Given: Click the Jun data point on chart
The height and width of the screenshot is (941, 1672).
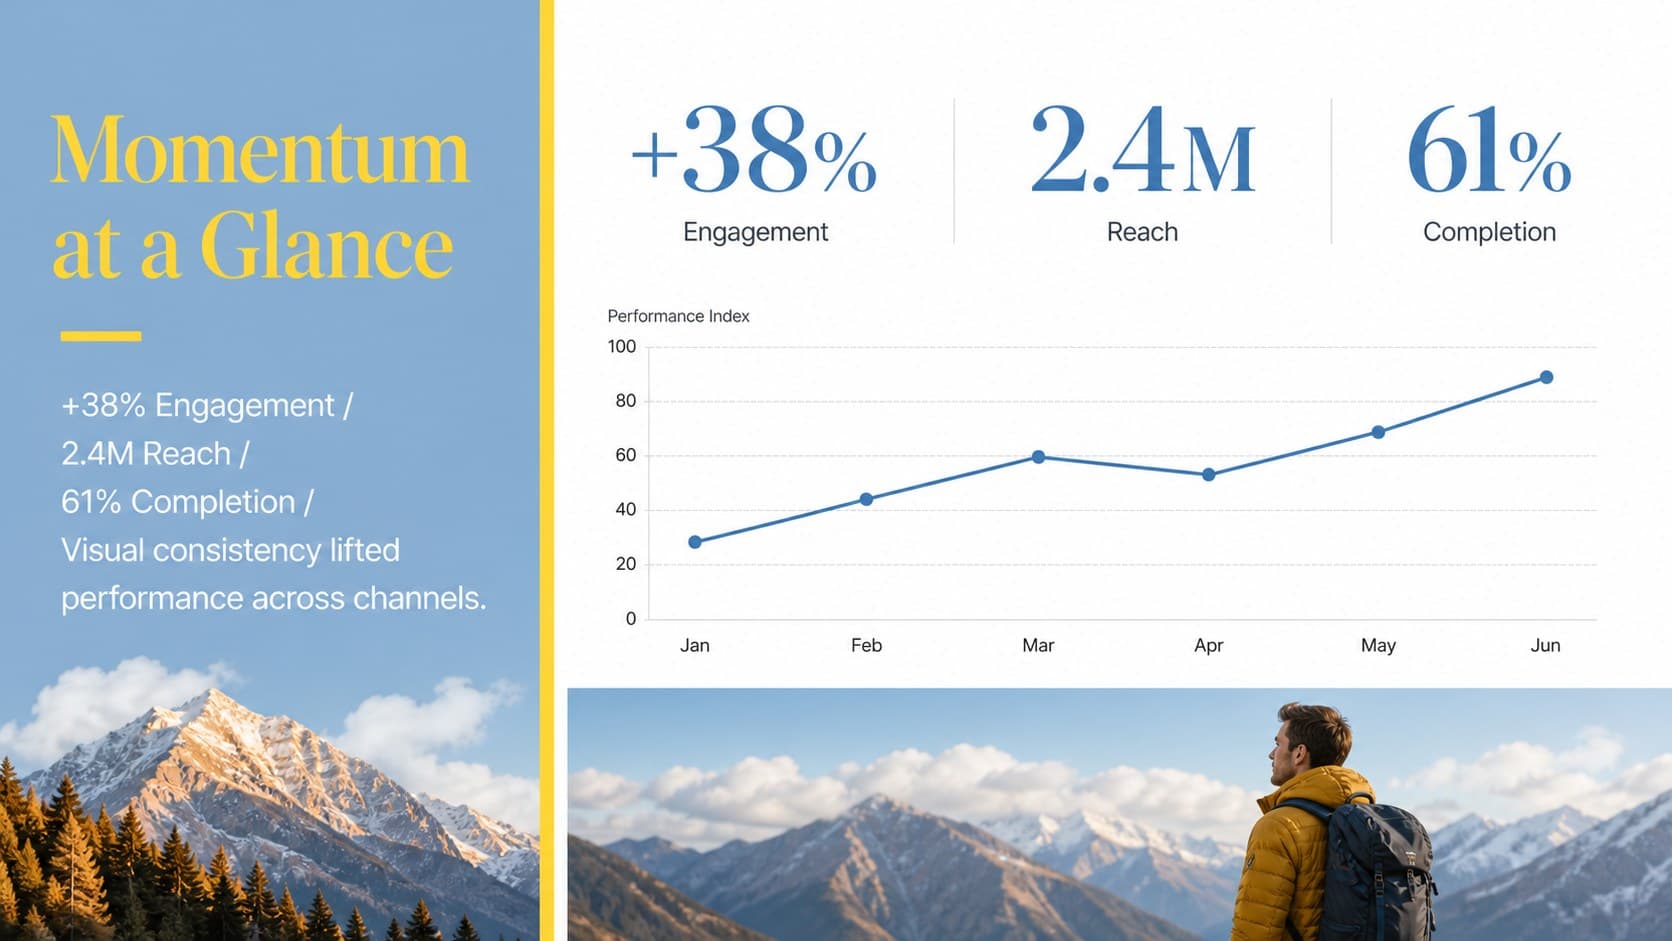Looking at the screenshot, I should (1546, 377).
